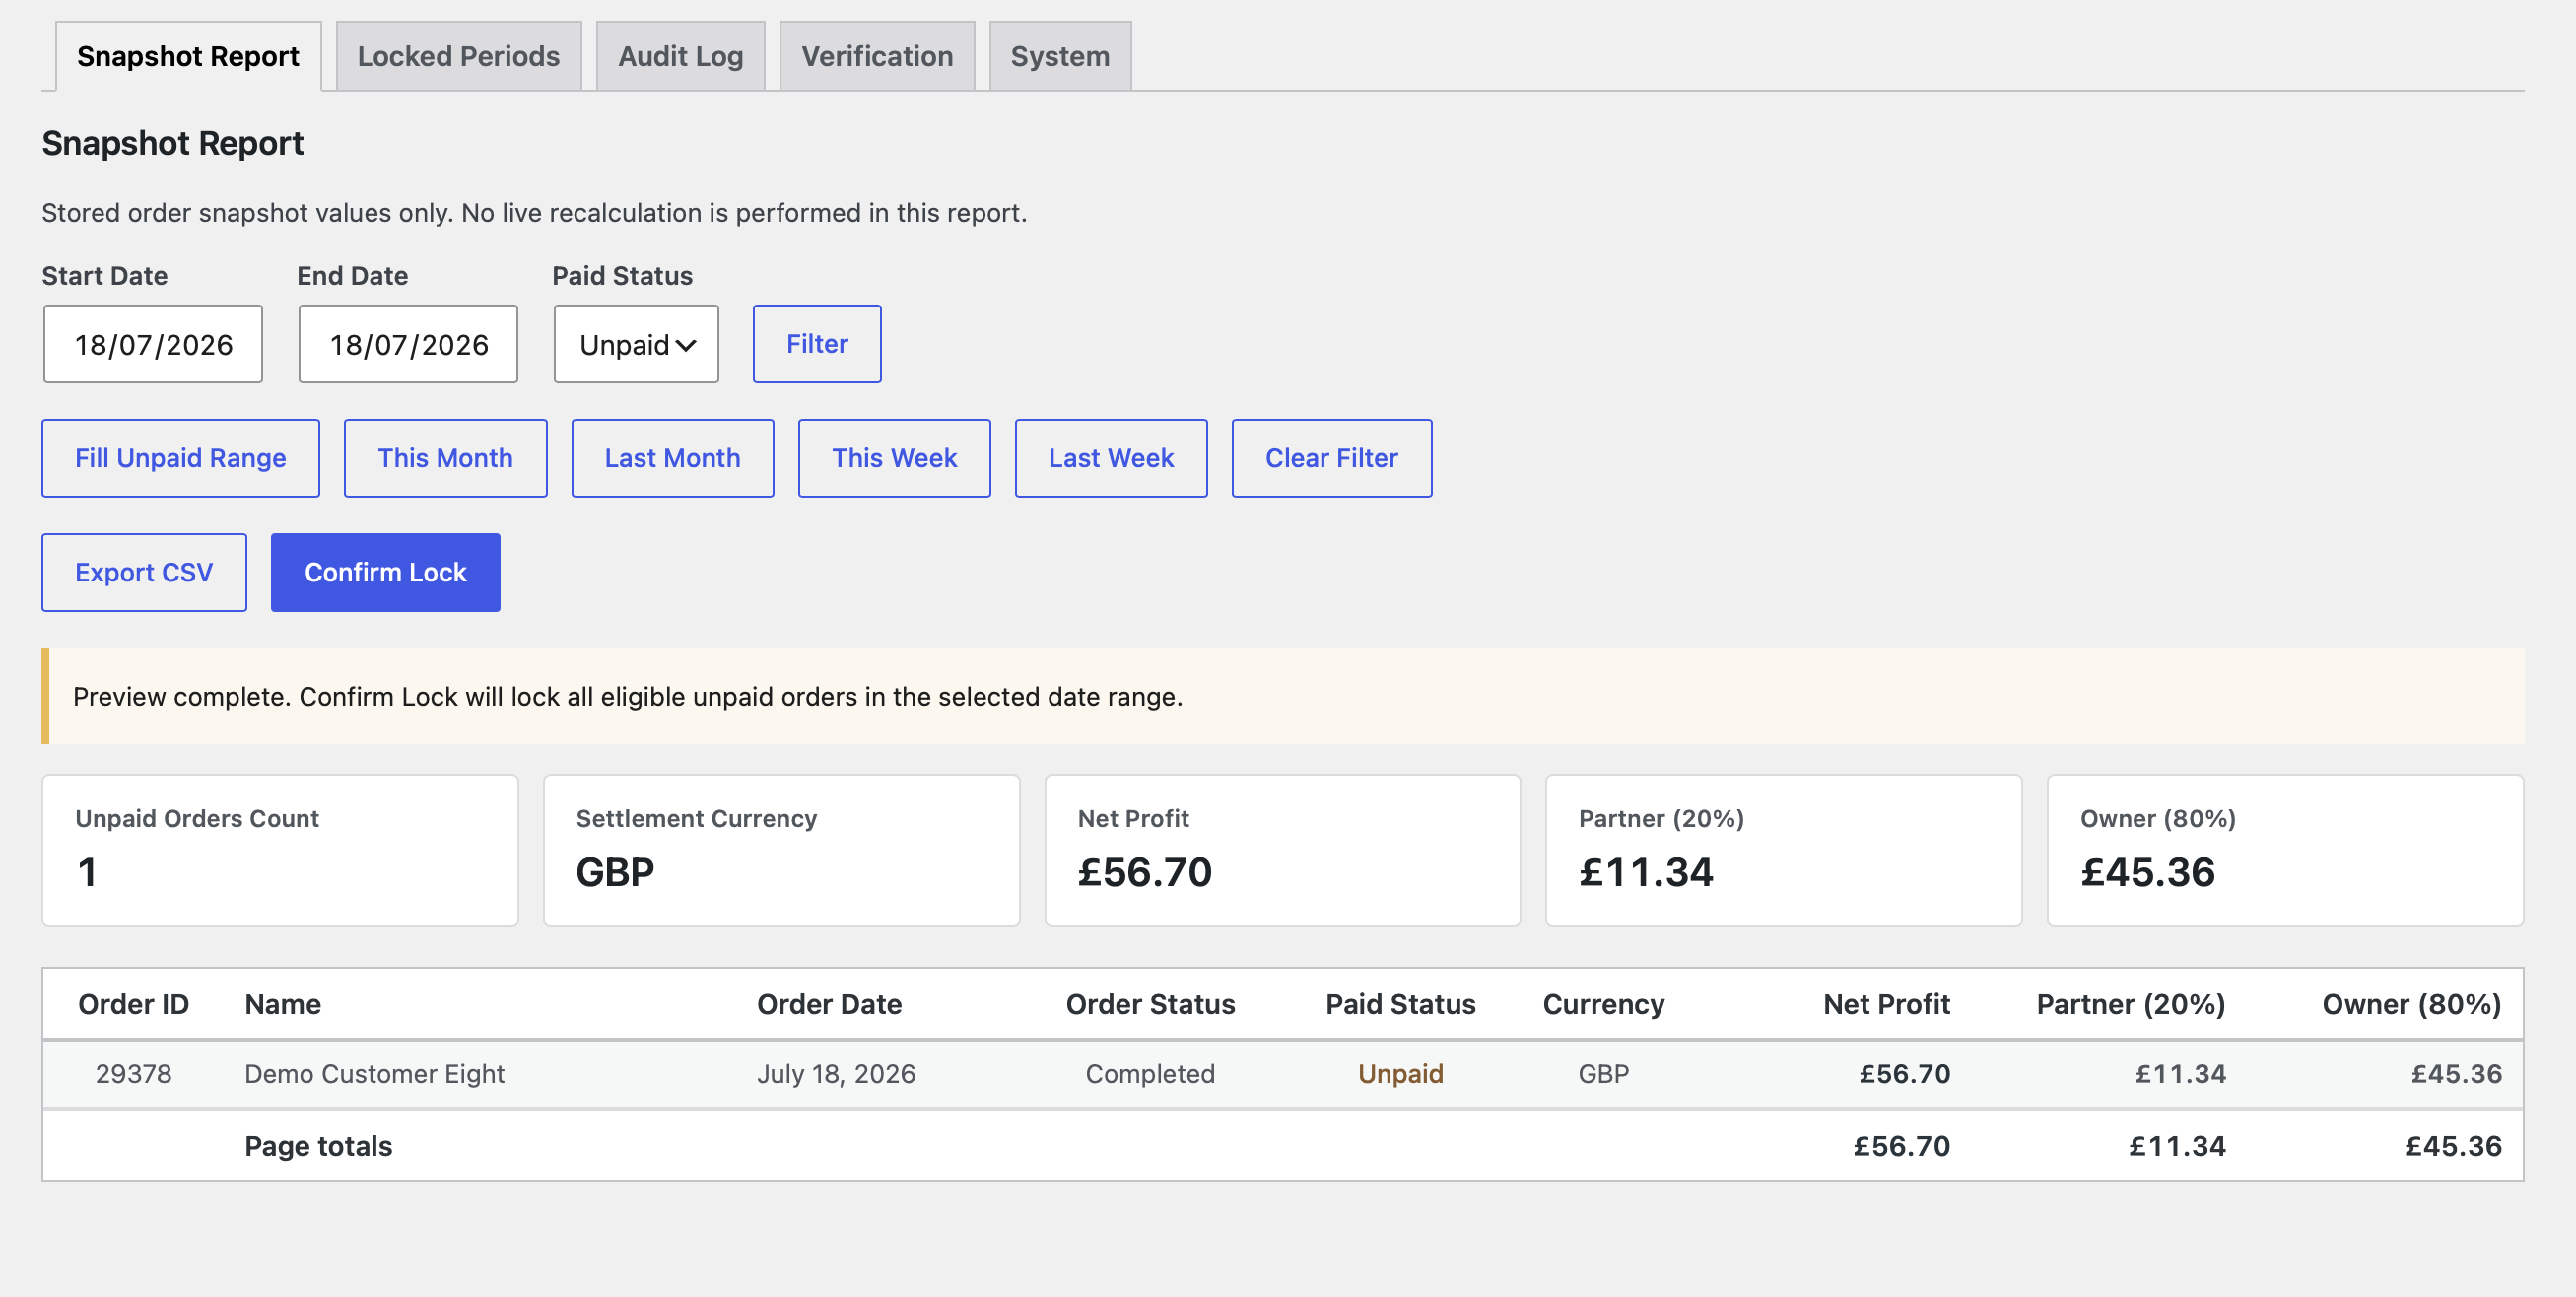Click the Paid Status column header

click(1400, 1004)
